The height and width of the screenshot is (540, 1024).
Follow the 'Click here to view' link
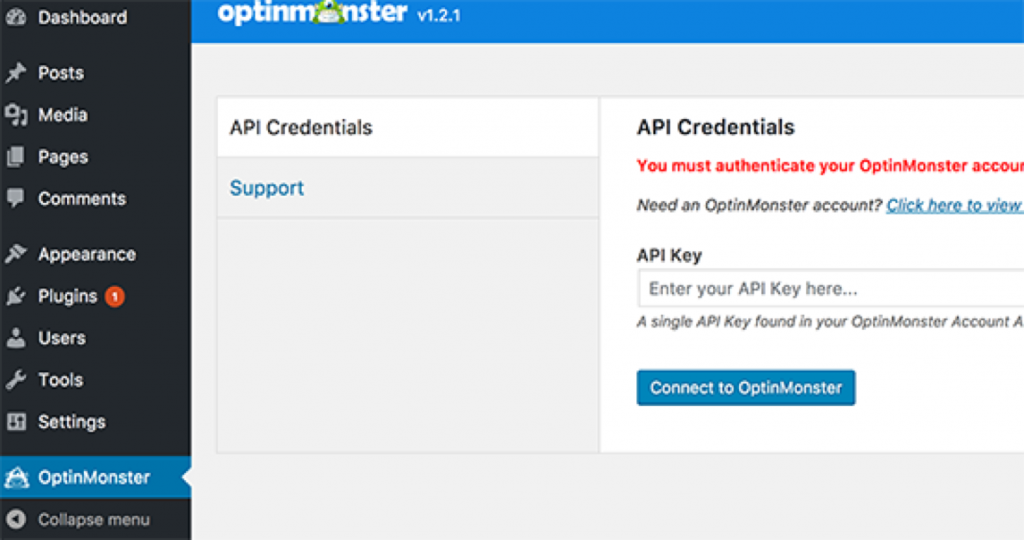pos(955,205)
